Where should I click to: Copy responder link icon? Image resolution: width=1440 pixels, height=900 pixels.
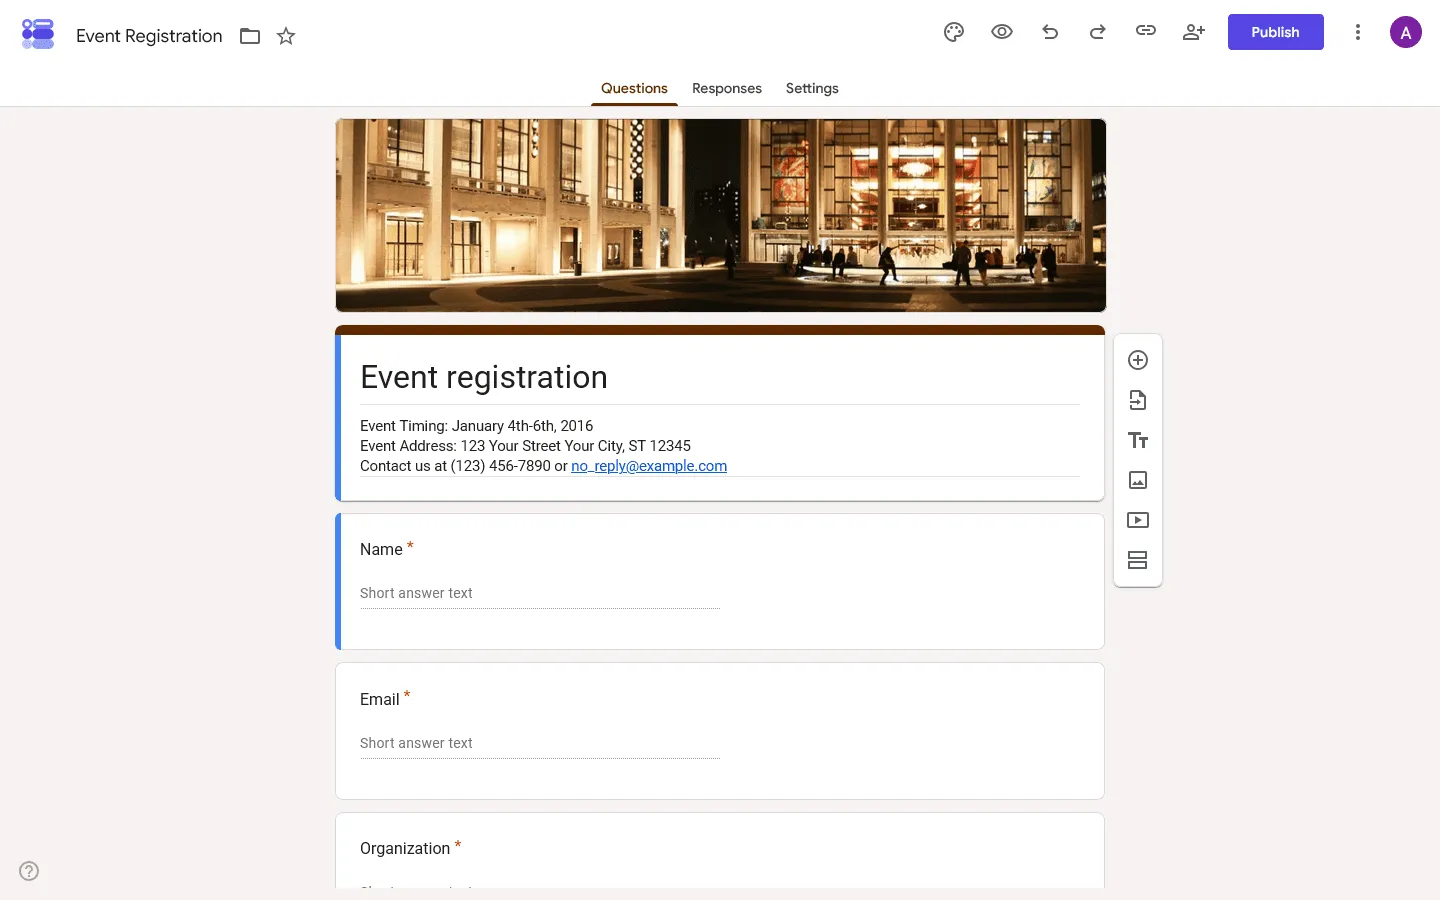pos(1146,32)
